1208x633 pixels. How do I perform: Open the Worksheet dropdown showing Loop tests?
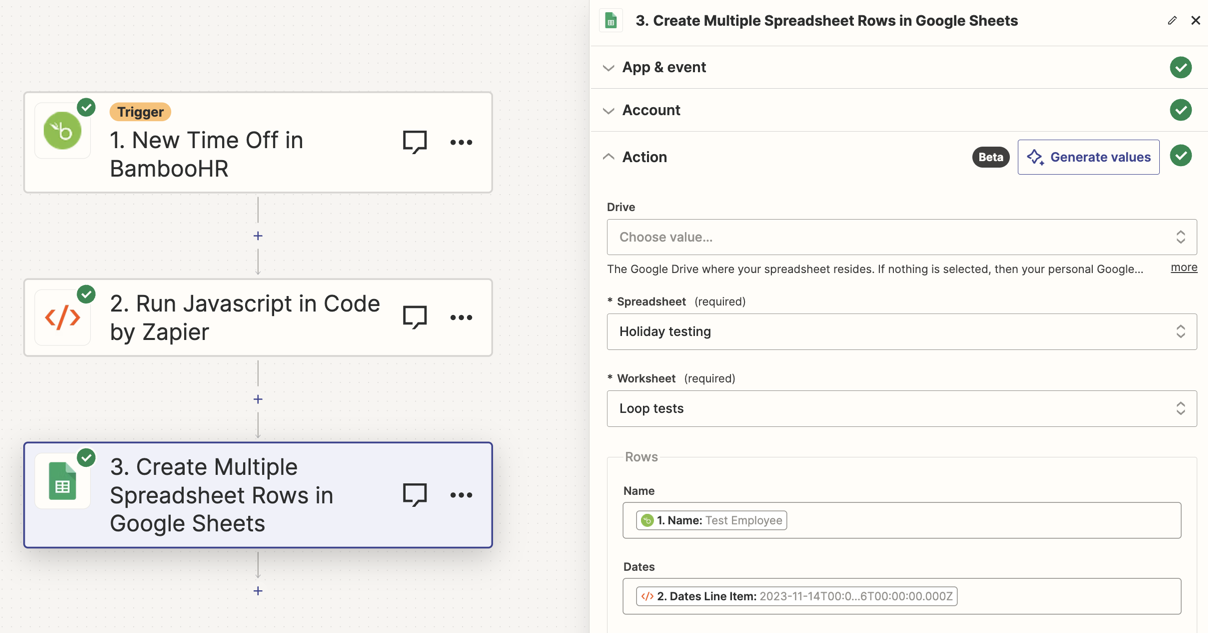point(902,408)
